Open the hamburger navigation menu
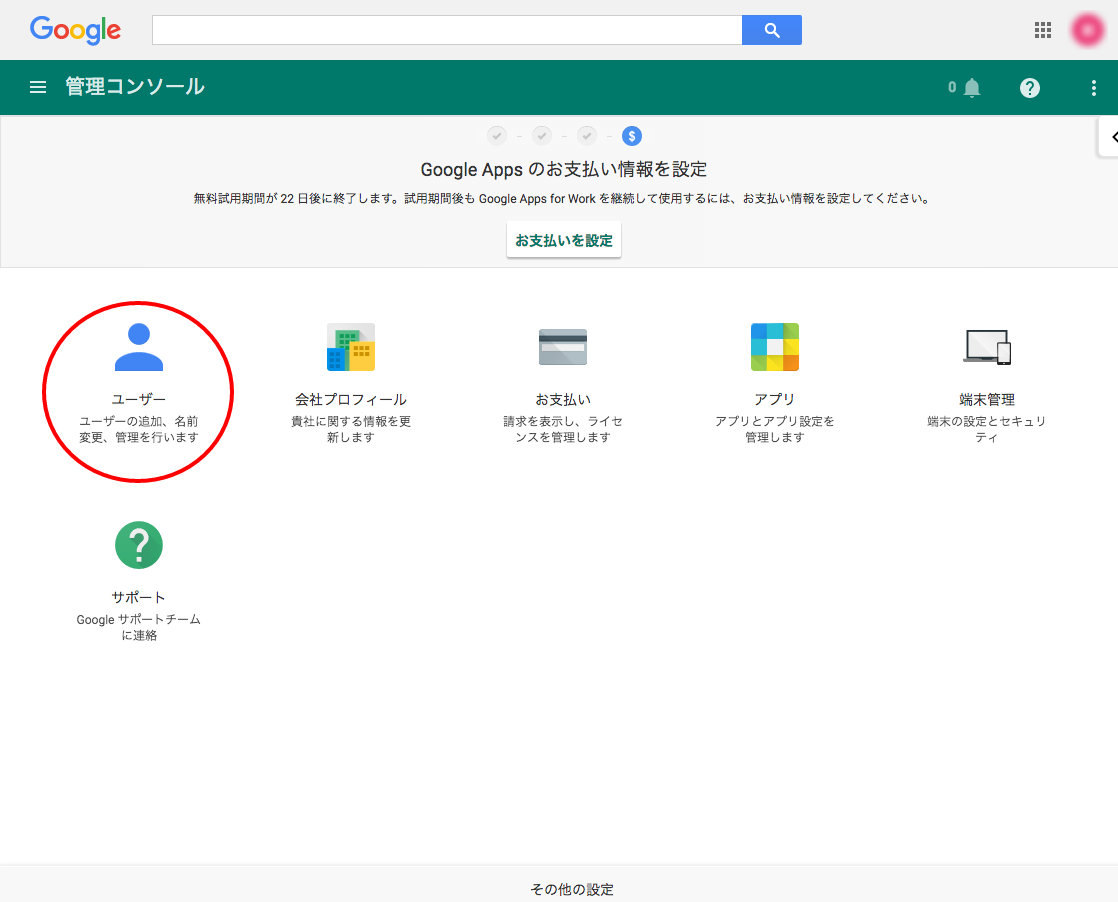 (38, 87)
